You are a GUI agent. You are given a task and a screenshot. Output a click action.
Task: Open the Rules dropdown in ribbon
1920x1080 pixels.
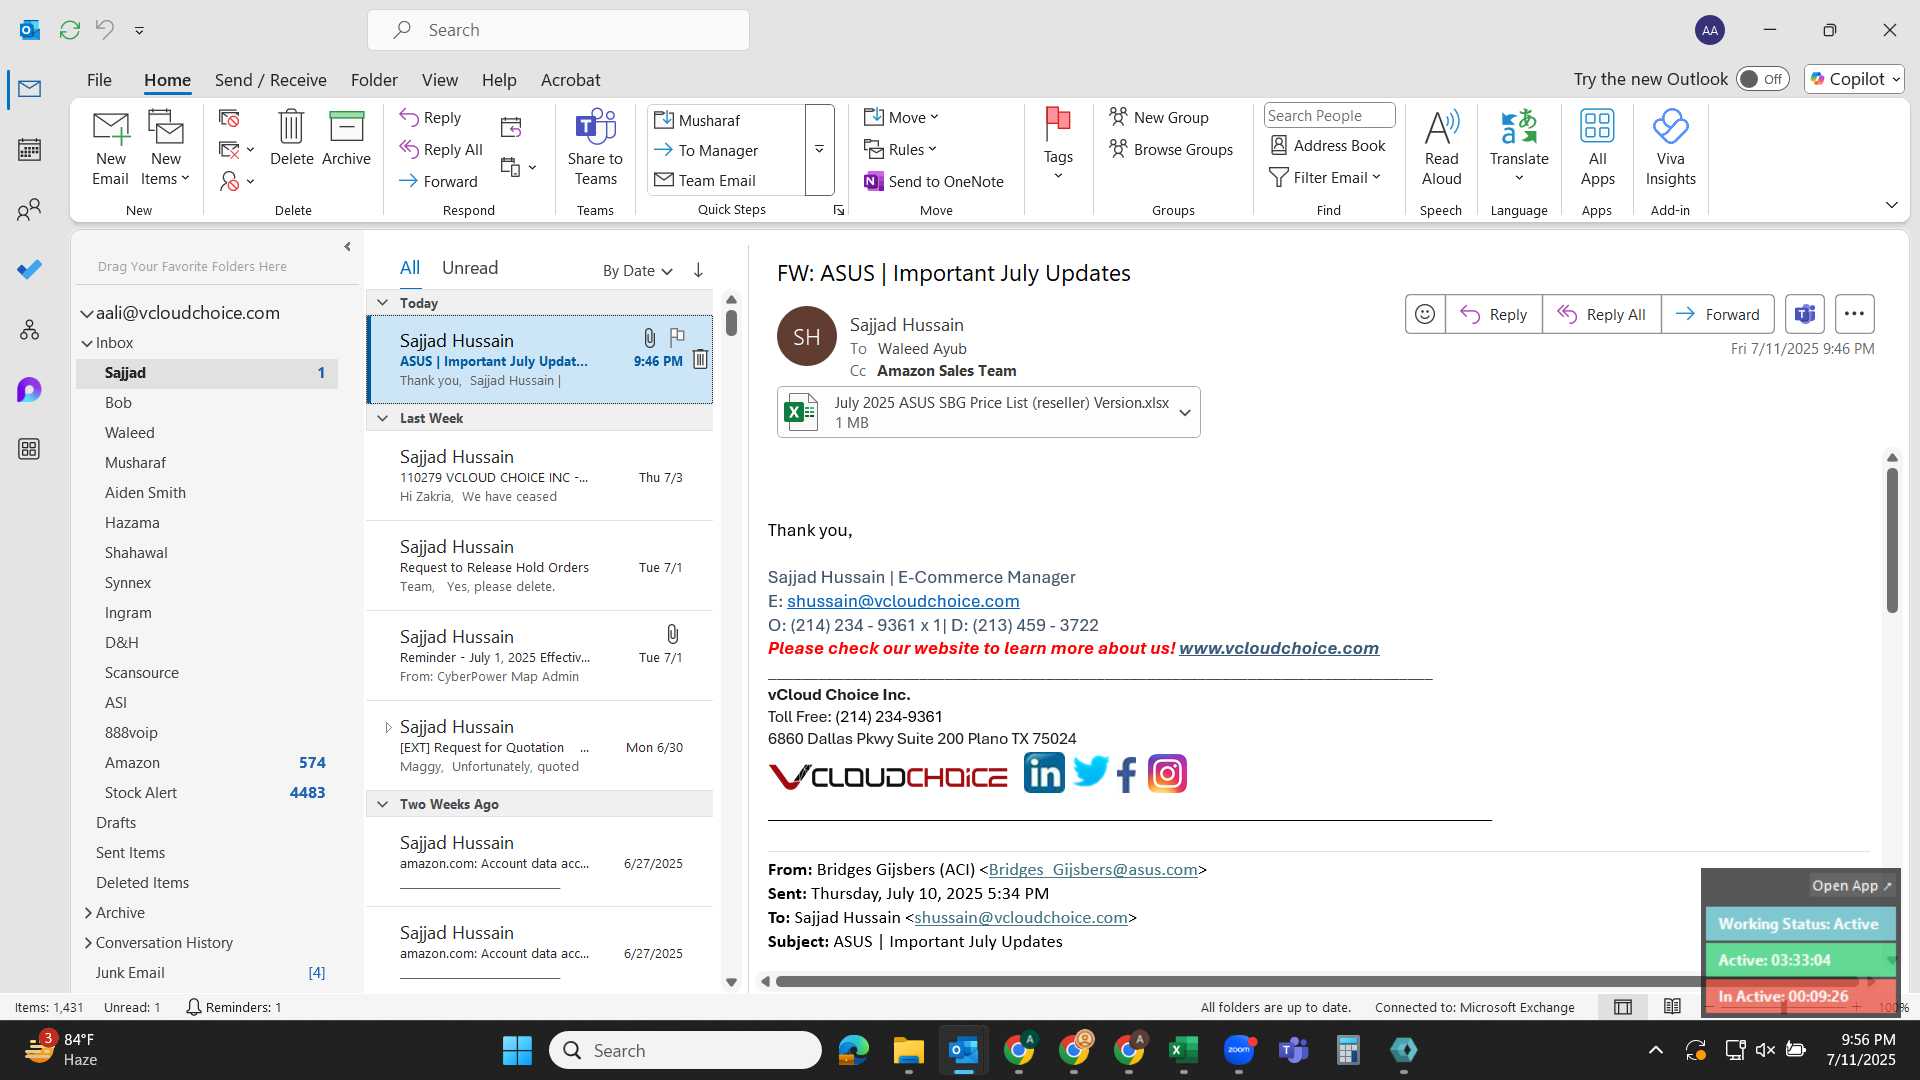coord(900,149)
